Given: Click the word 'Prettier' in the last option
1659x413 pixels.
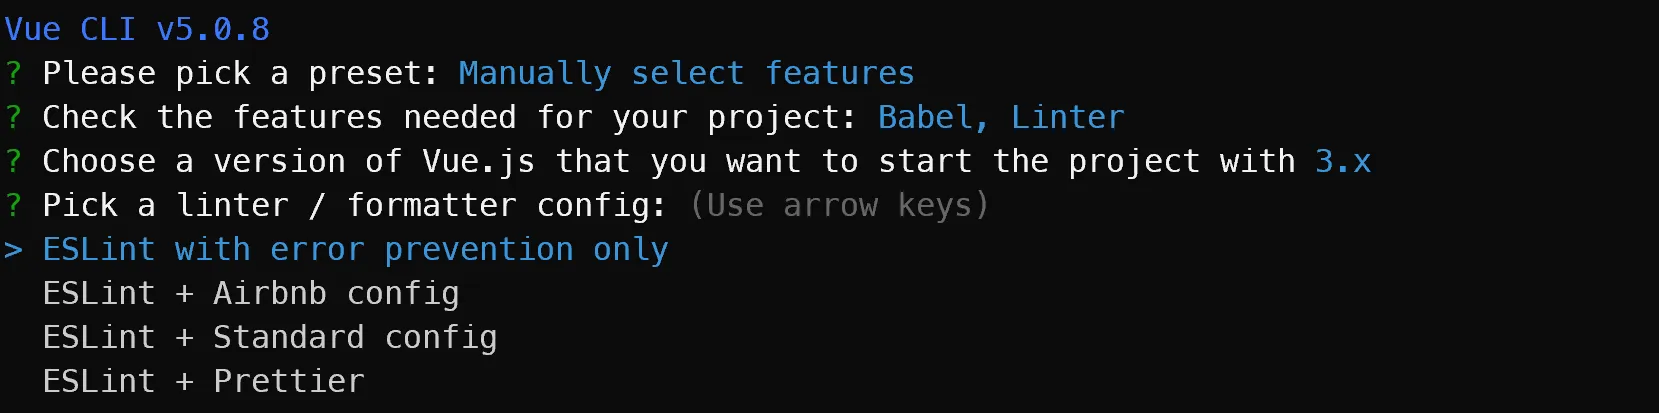Looking at the screenshot, I should click(x=289, y=381).
